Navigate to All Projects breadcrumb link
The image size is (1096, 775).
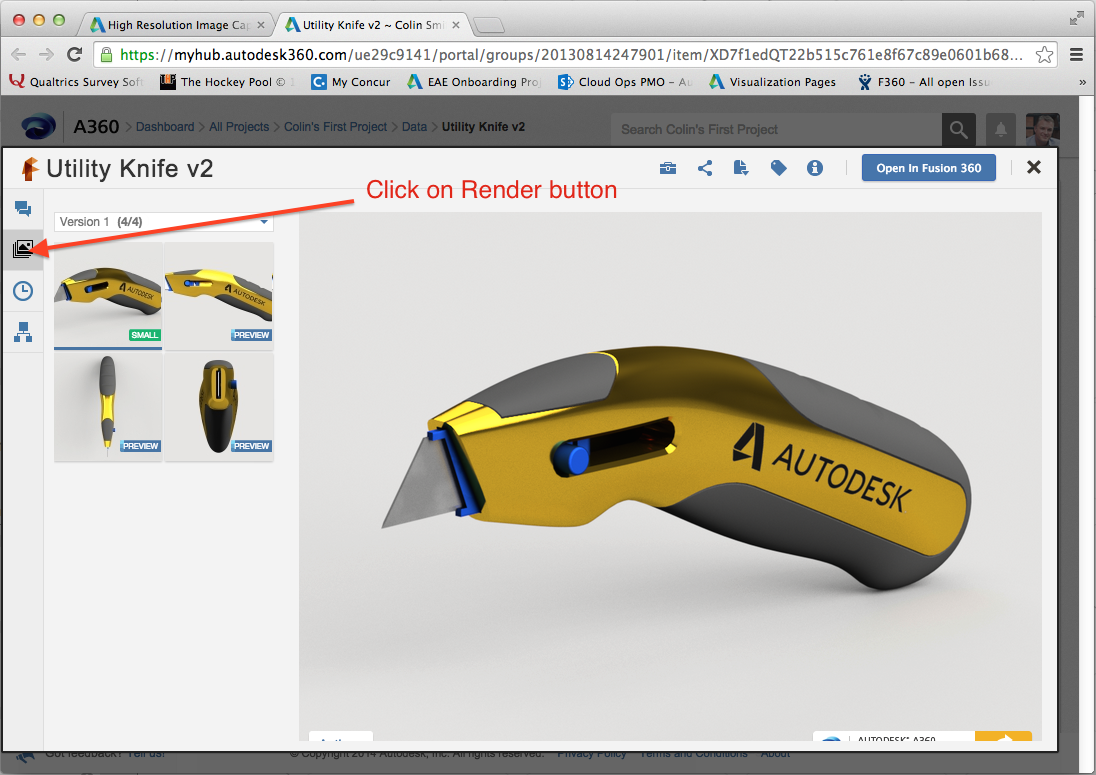[x=237, y=127]
